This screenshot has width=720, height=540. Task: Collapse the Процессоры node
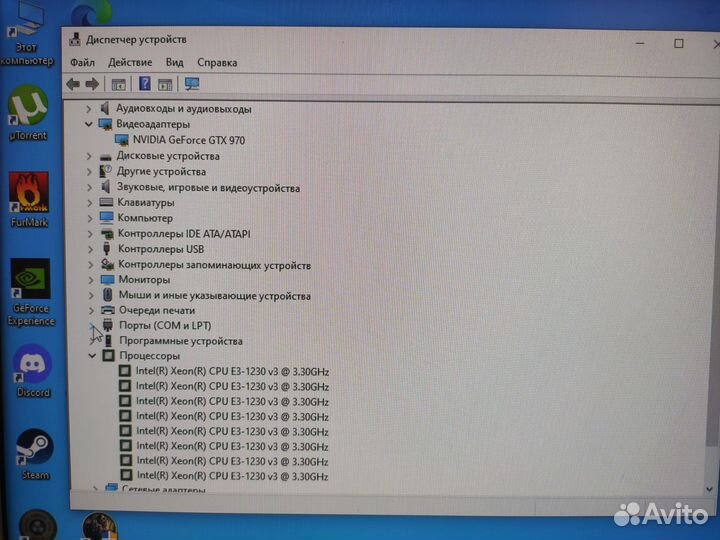click(x=92, y=355)
